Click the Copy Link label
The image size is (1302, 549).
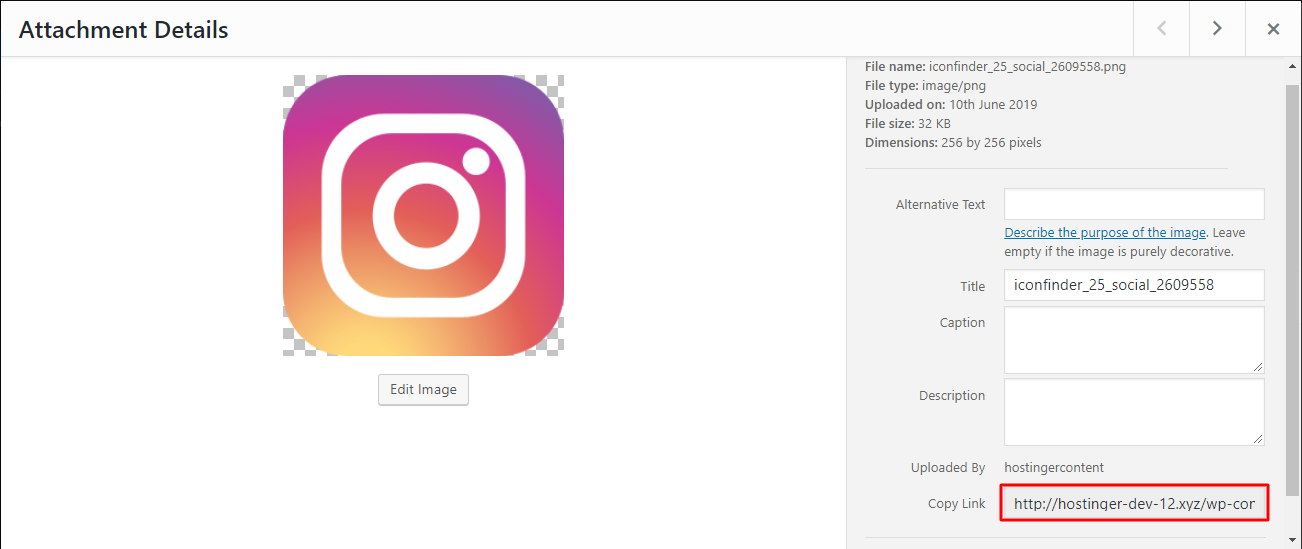click(956, 504)
